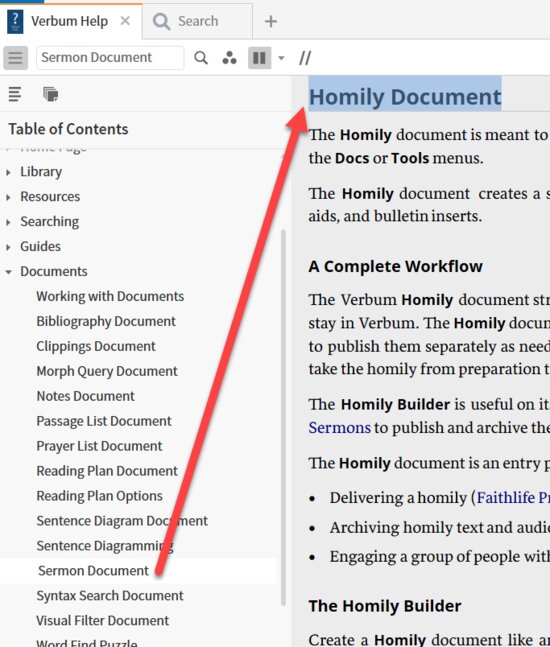This screenshot has width=550, height=647.
Task: Select Working with Documents entry
Action: (110, 296)
